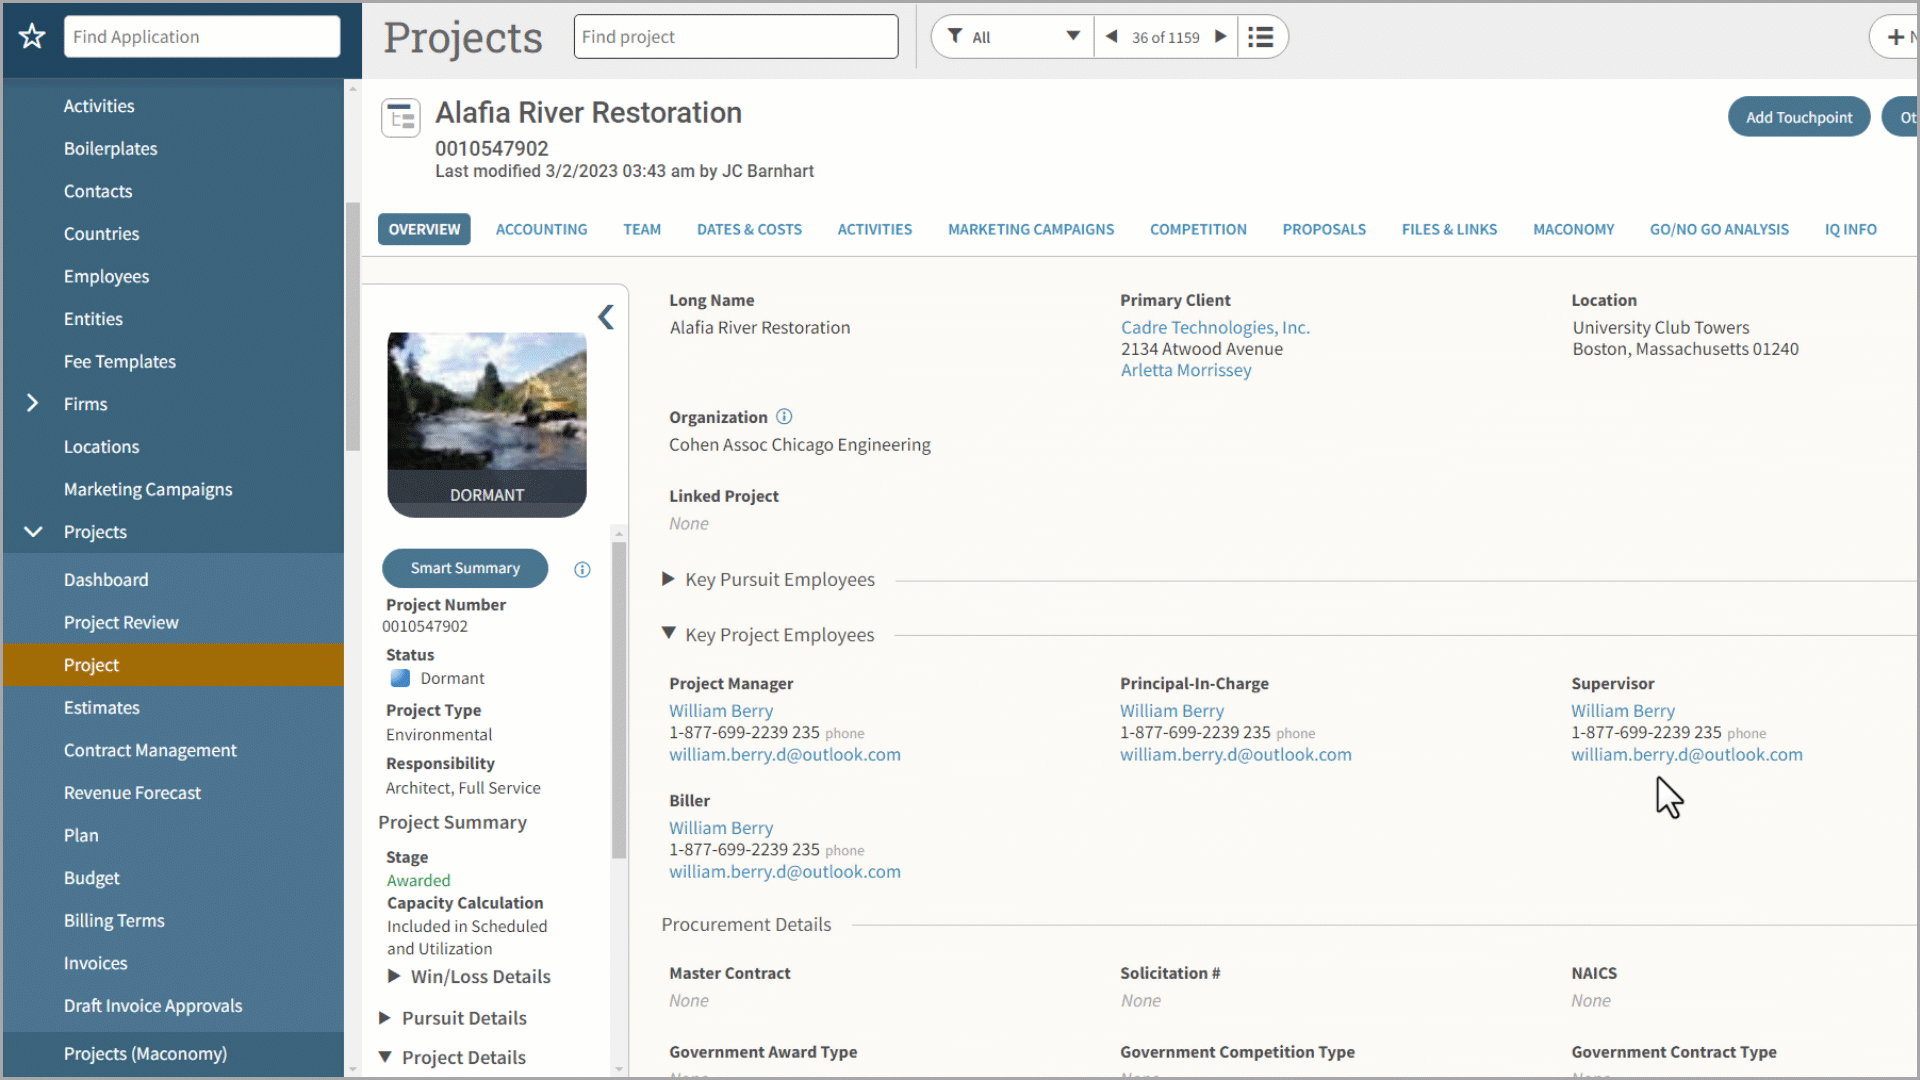Expand the Firms navigation item
Screen dimensions: 1920x1080
(32, 403)
